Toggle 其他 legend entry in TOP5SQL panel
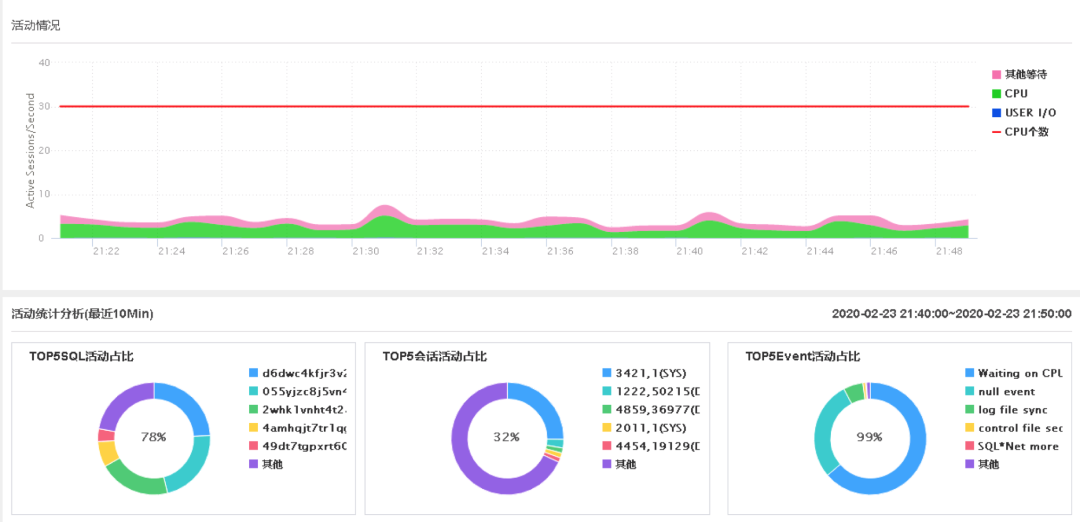The width and height of the screenshot is (1080, 522). [266, 464]
